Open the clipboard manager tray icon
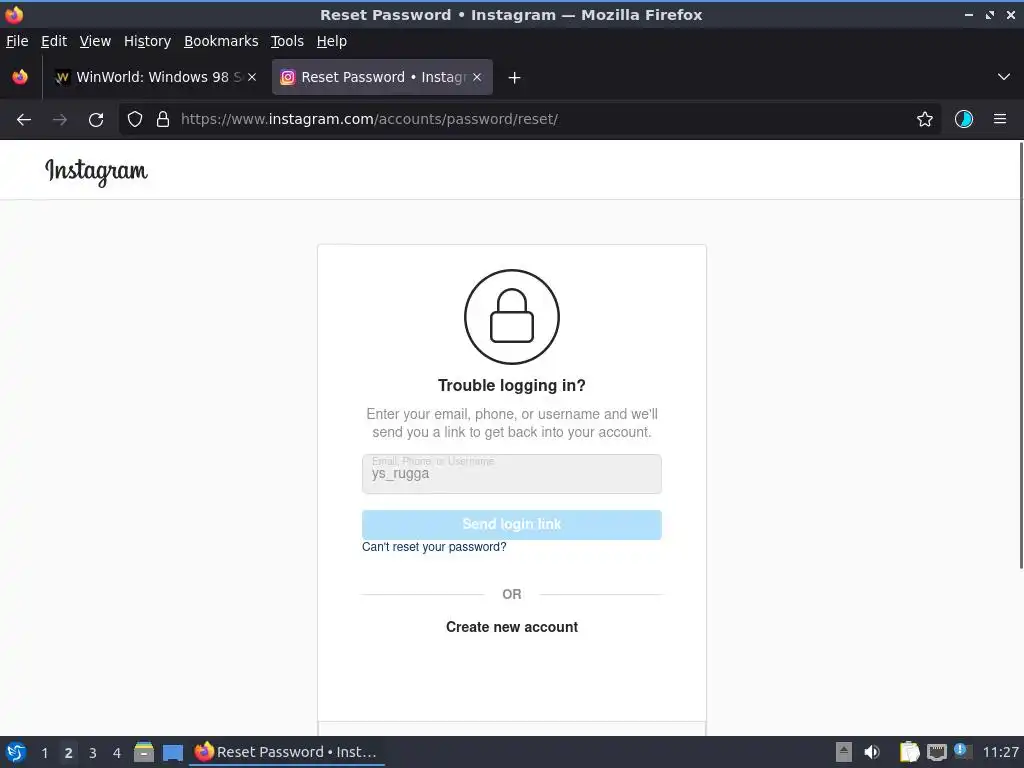The width and height of the screenshot is (1024, 768). click(x=910, y=752)
